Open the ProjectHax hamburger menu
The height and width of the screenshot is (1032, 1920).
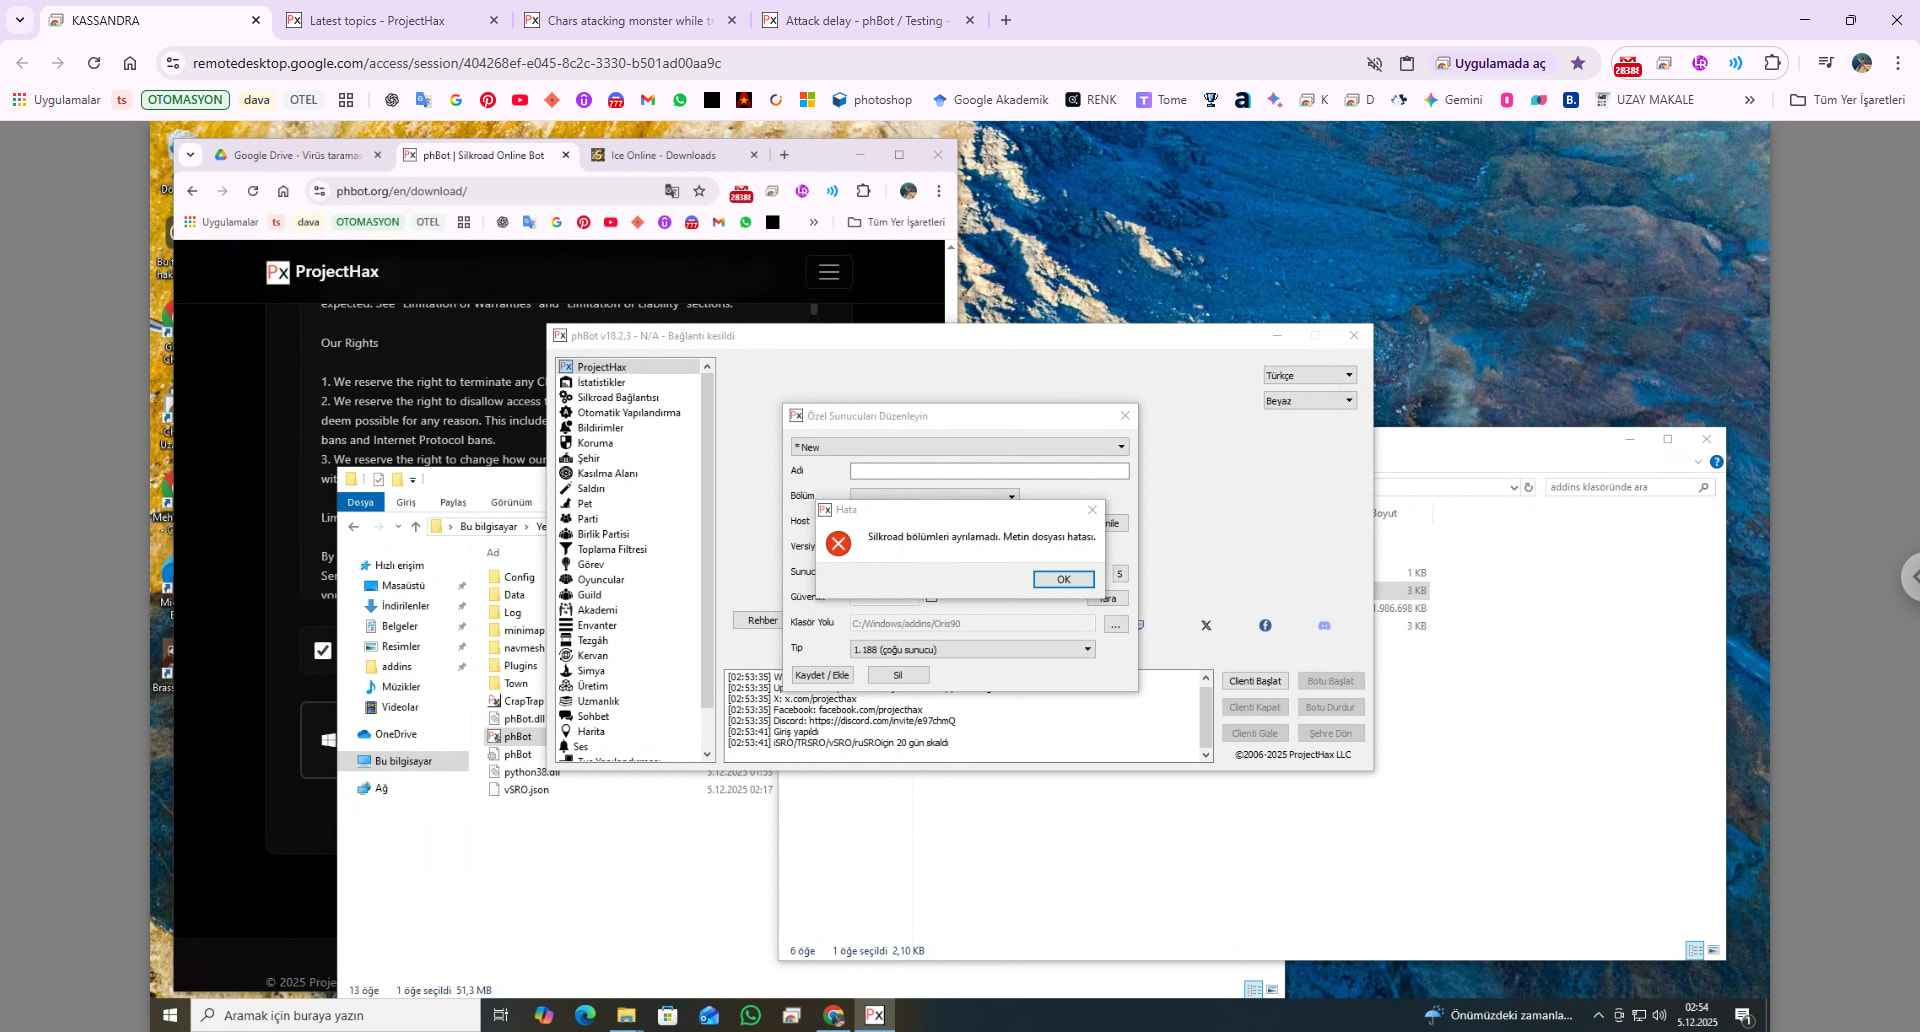[828, 272]
